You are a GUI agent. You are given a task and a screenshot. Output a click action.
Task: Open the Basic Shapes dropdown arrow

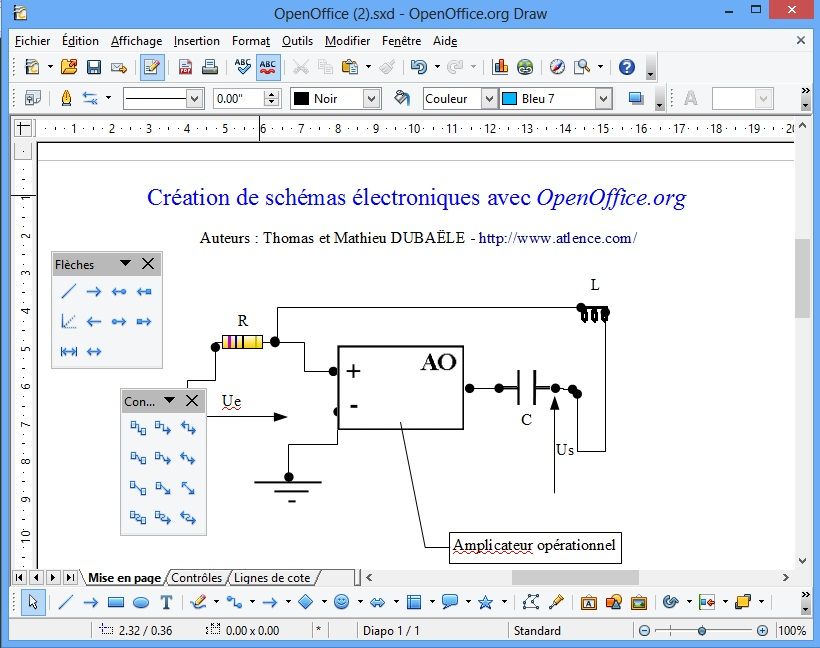(324, 602)
